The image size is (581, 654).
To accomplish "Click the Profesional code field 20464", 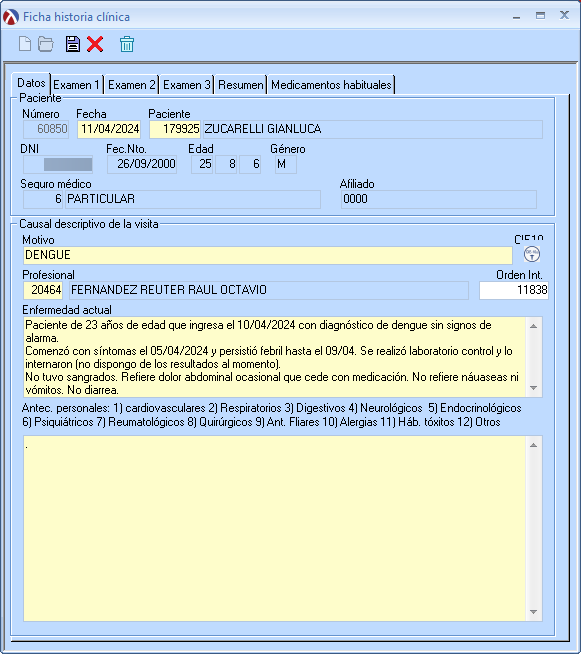I will [43, 290].
